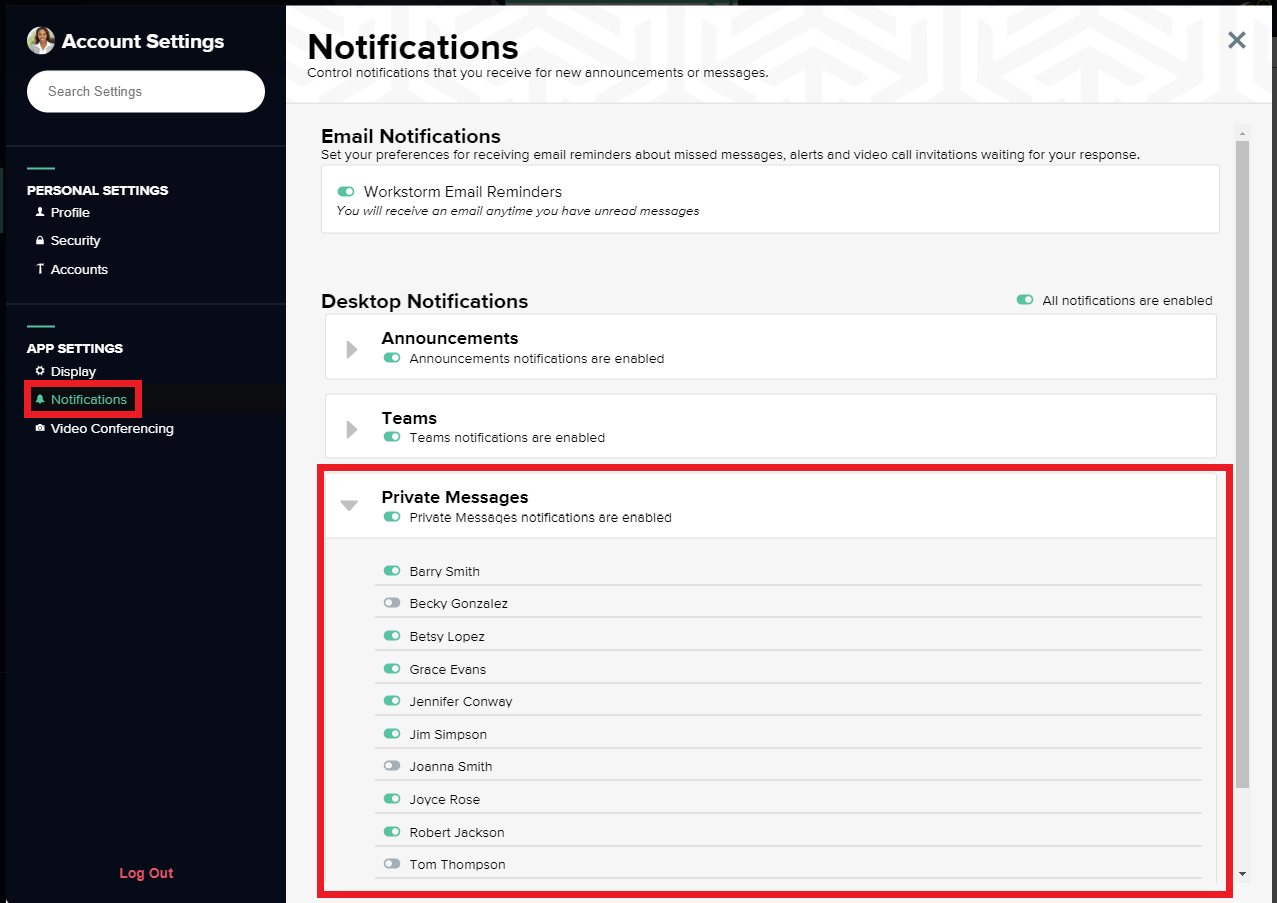This screenshot has width=1277, height=903.
Task: Click the Display gear icon
Action: (40, 371)
